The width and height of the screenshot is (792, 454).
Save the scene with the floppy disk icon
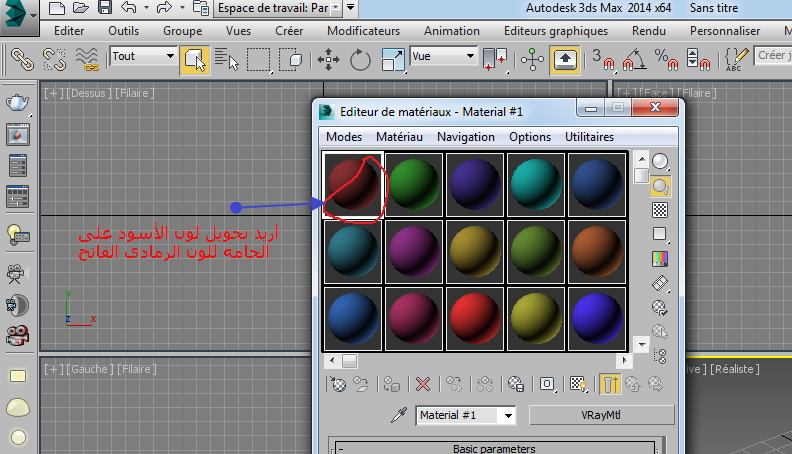pyautogui.click(x=105, y=8)
